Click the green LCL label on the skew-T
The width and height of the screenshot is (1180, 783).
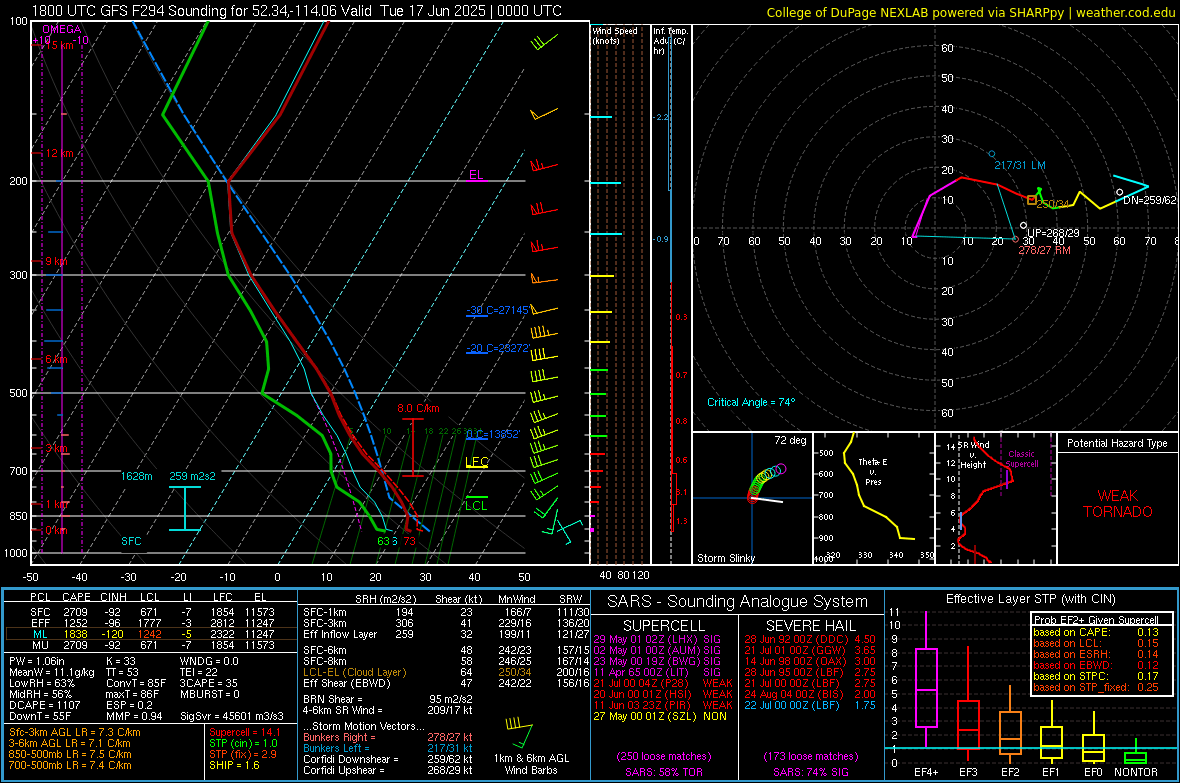(476, 505)
